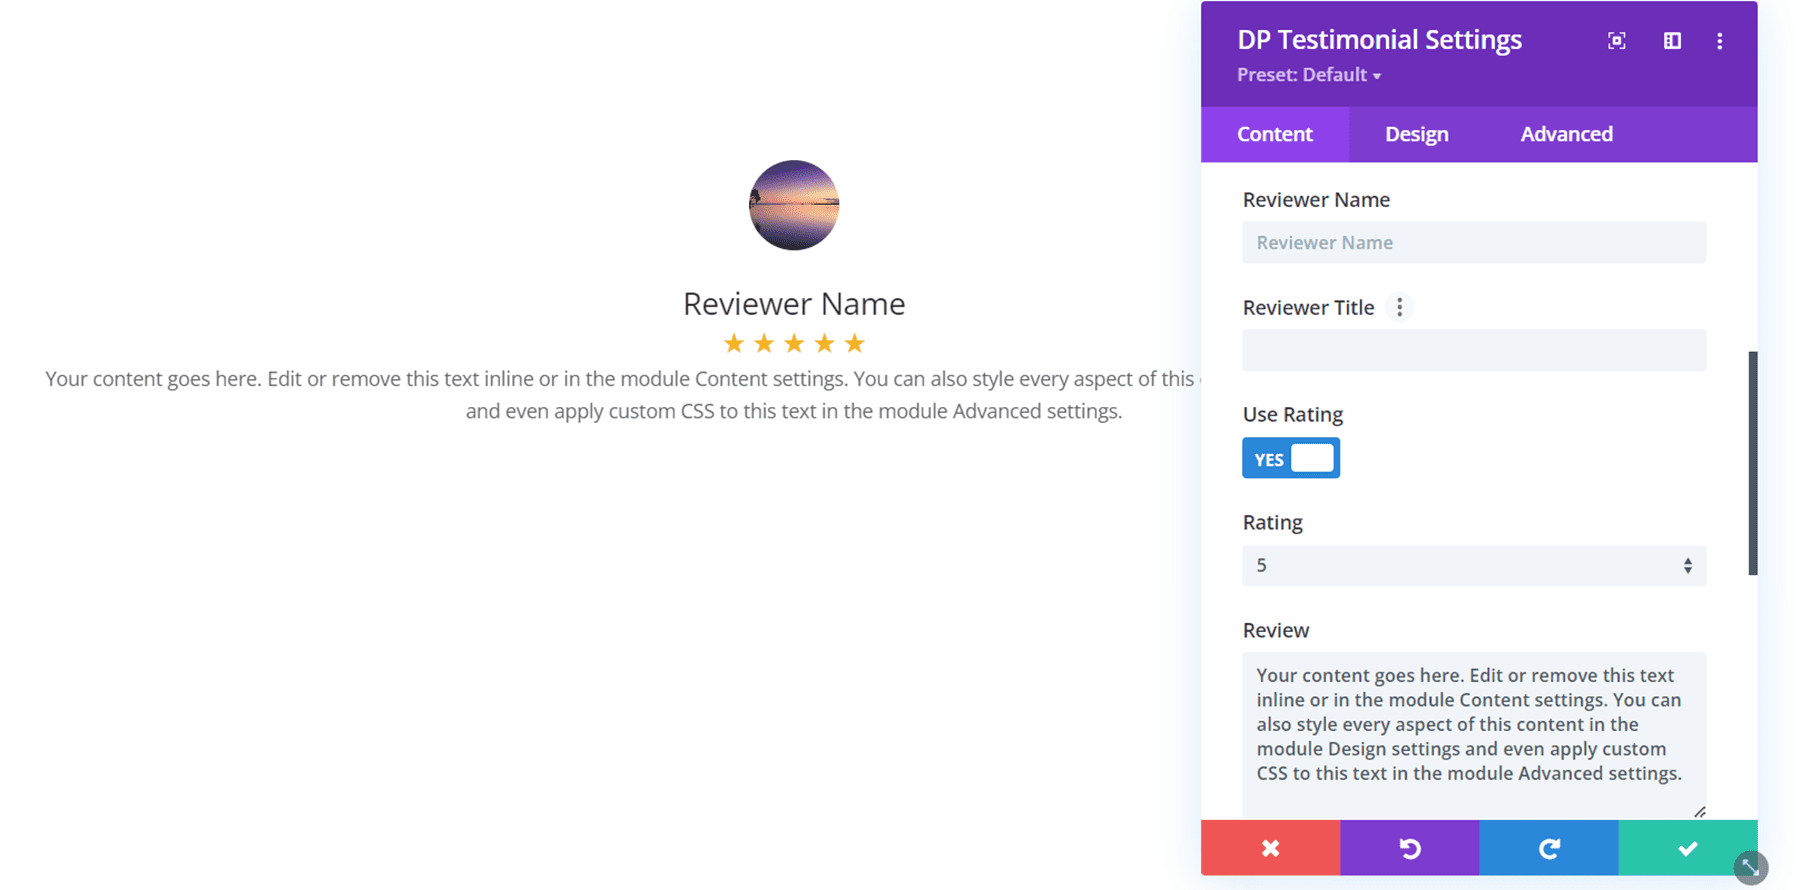Switch to the Advanced tab
The height and width of the screenshot is (890, 1800).
coord(1566,134)
